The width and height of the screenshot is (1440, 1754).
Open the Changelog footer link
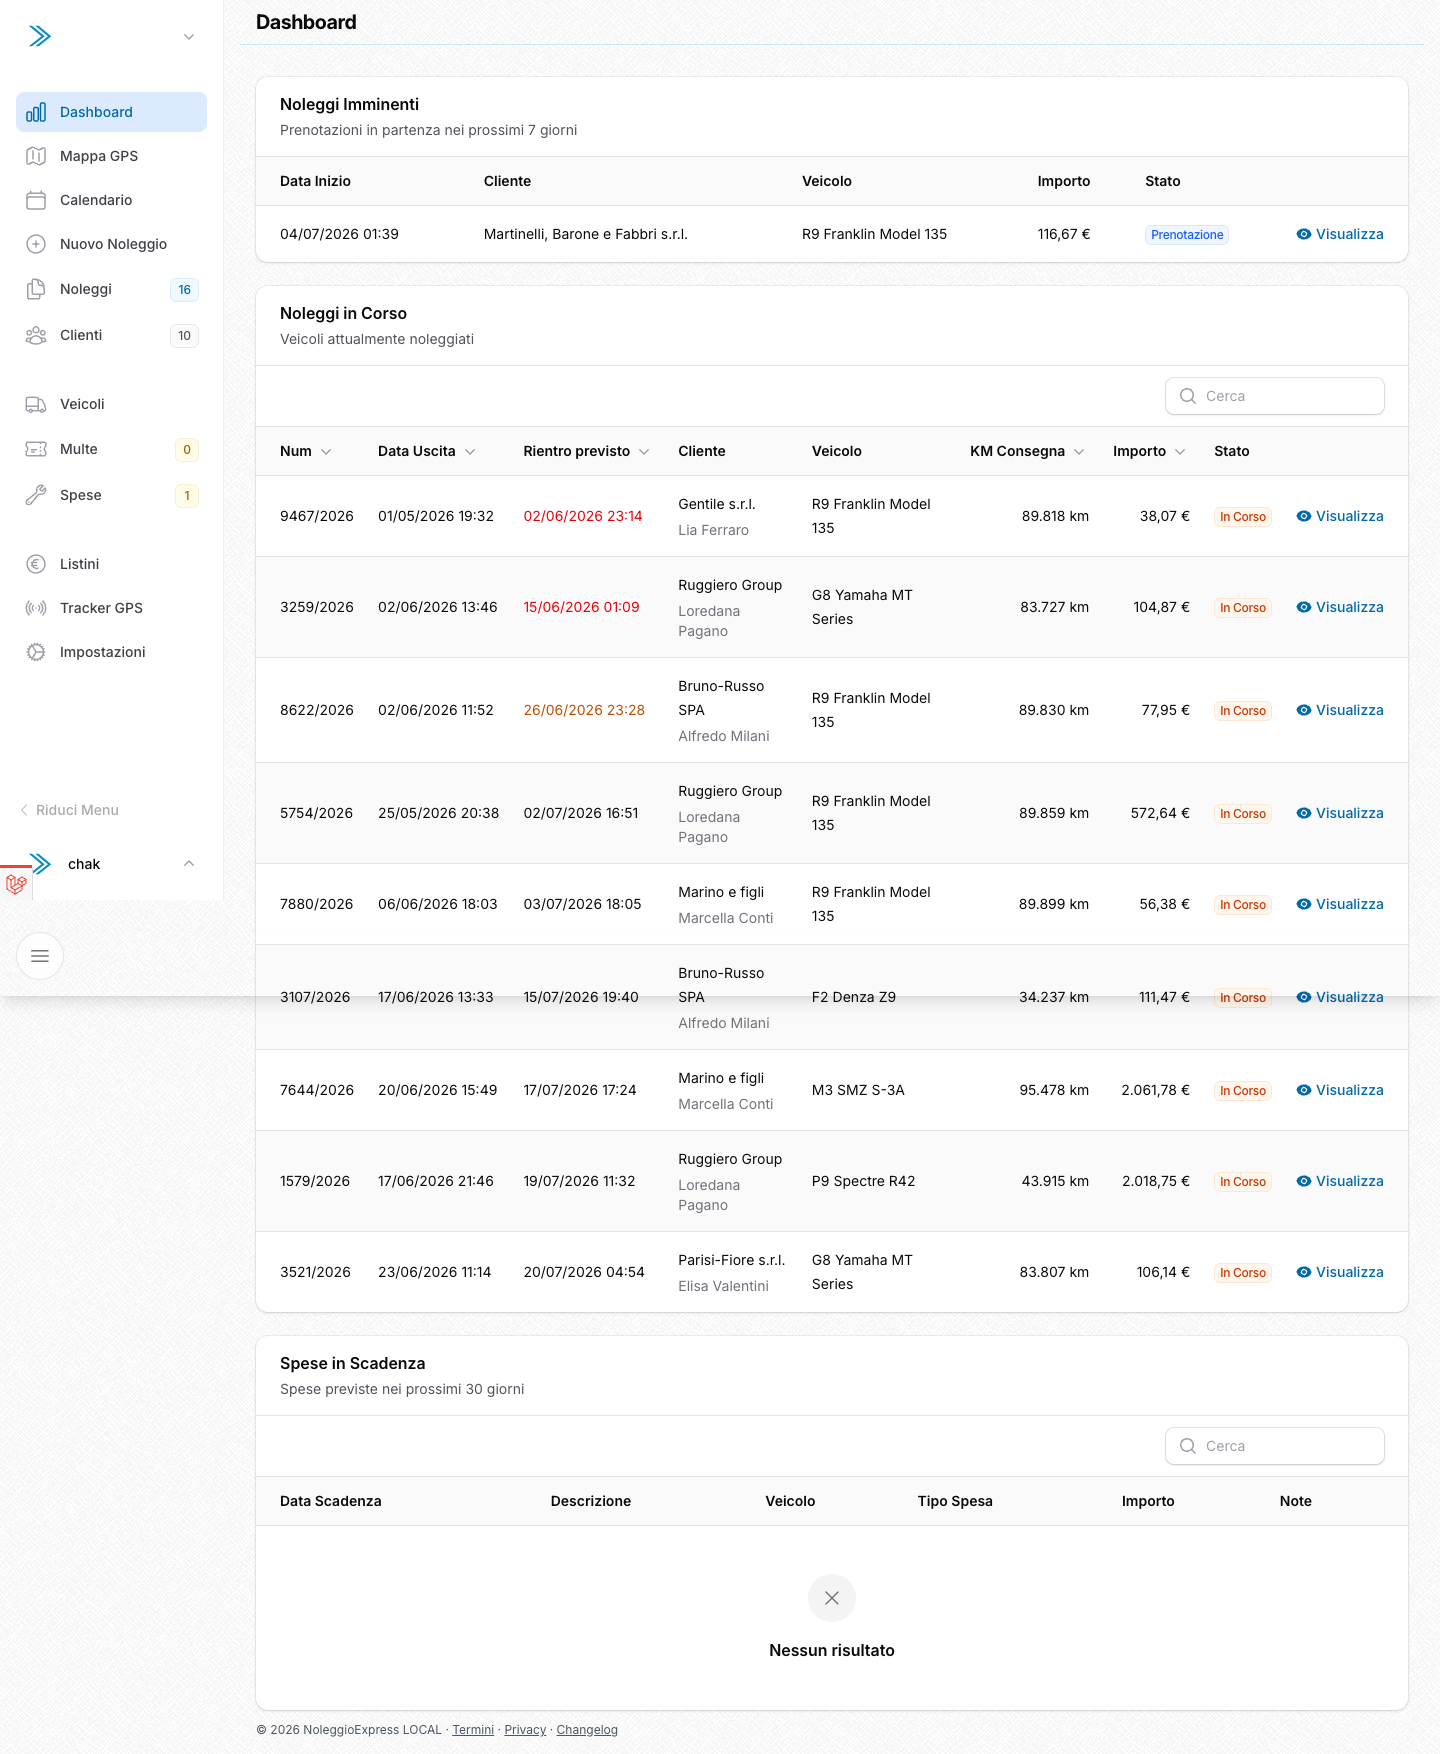[587, 1730]
